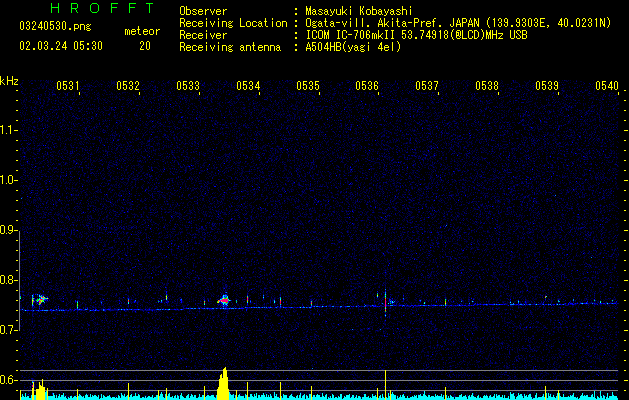Click the Observer label
The width and height of the screenshot is (629, 400).
pos(203,11)
